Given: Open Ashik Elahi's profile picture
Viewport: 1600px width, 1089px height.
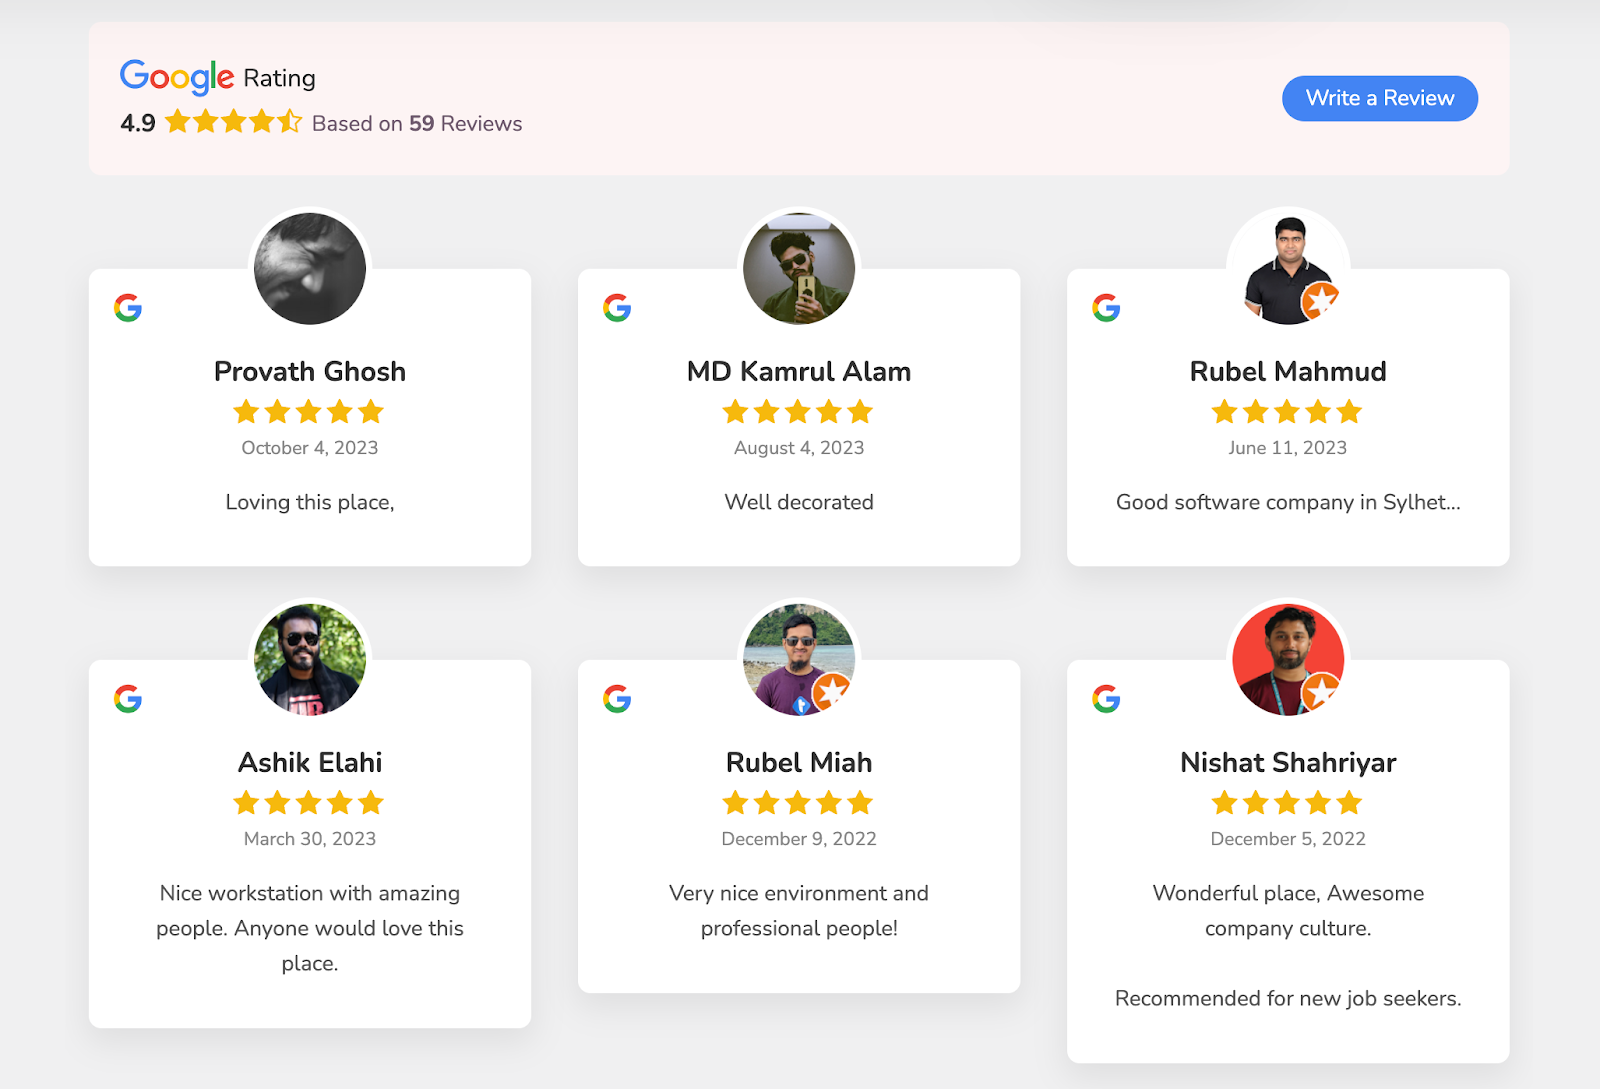Looking at the screenshot, I should coord(310,659).
